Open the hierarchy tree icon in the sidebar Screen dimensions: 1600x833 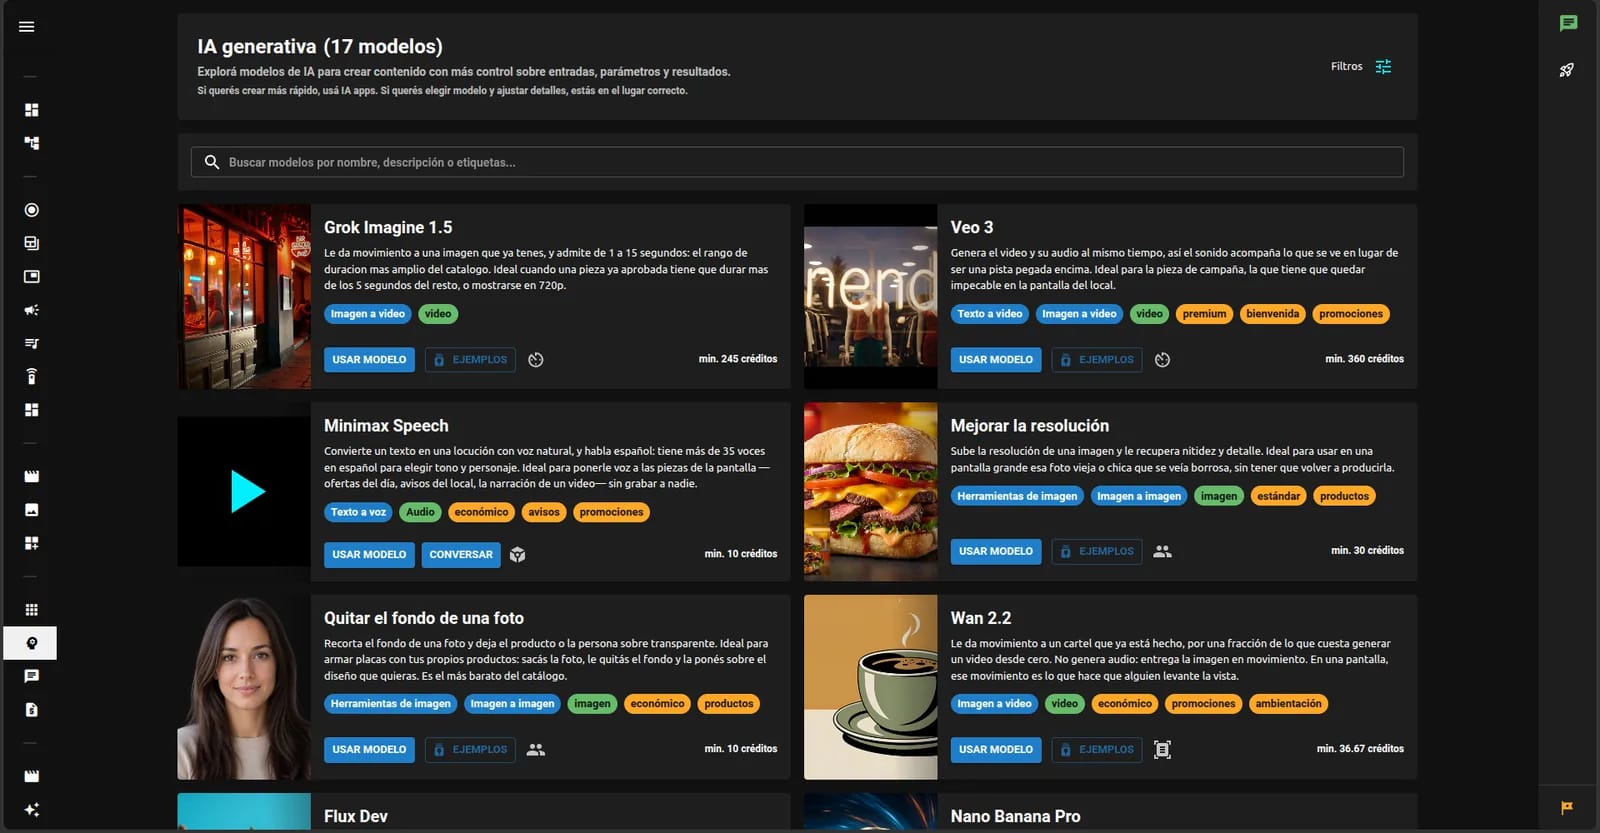(x=32, y=143)
